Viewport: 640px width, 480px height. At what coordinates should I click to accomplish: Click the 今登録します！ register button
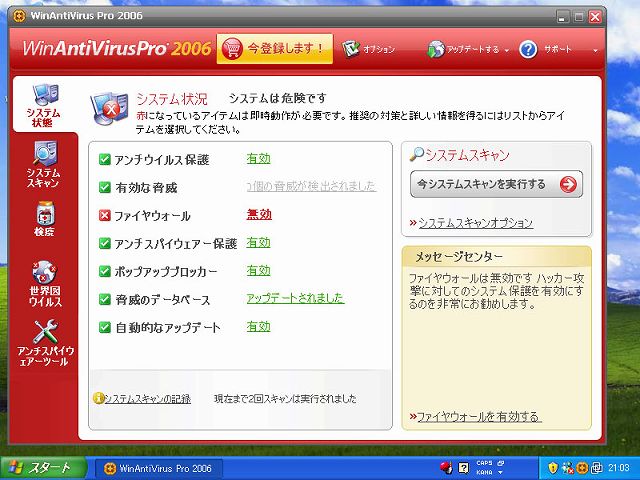tap(274, 49)
